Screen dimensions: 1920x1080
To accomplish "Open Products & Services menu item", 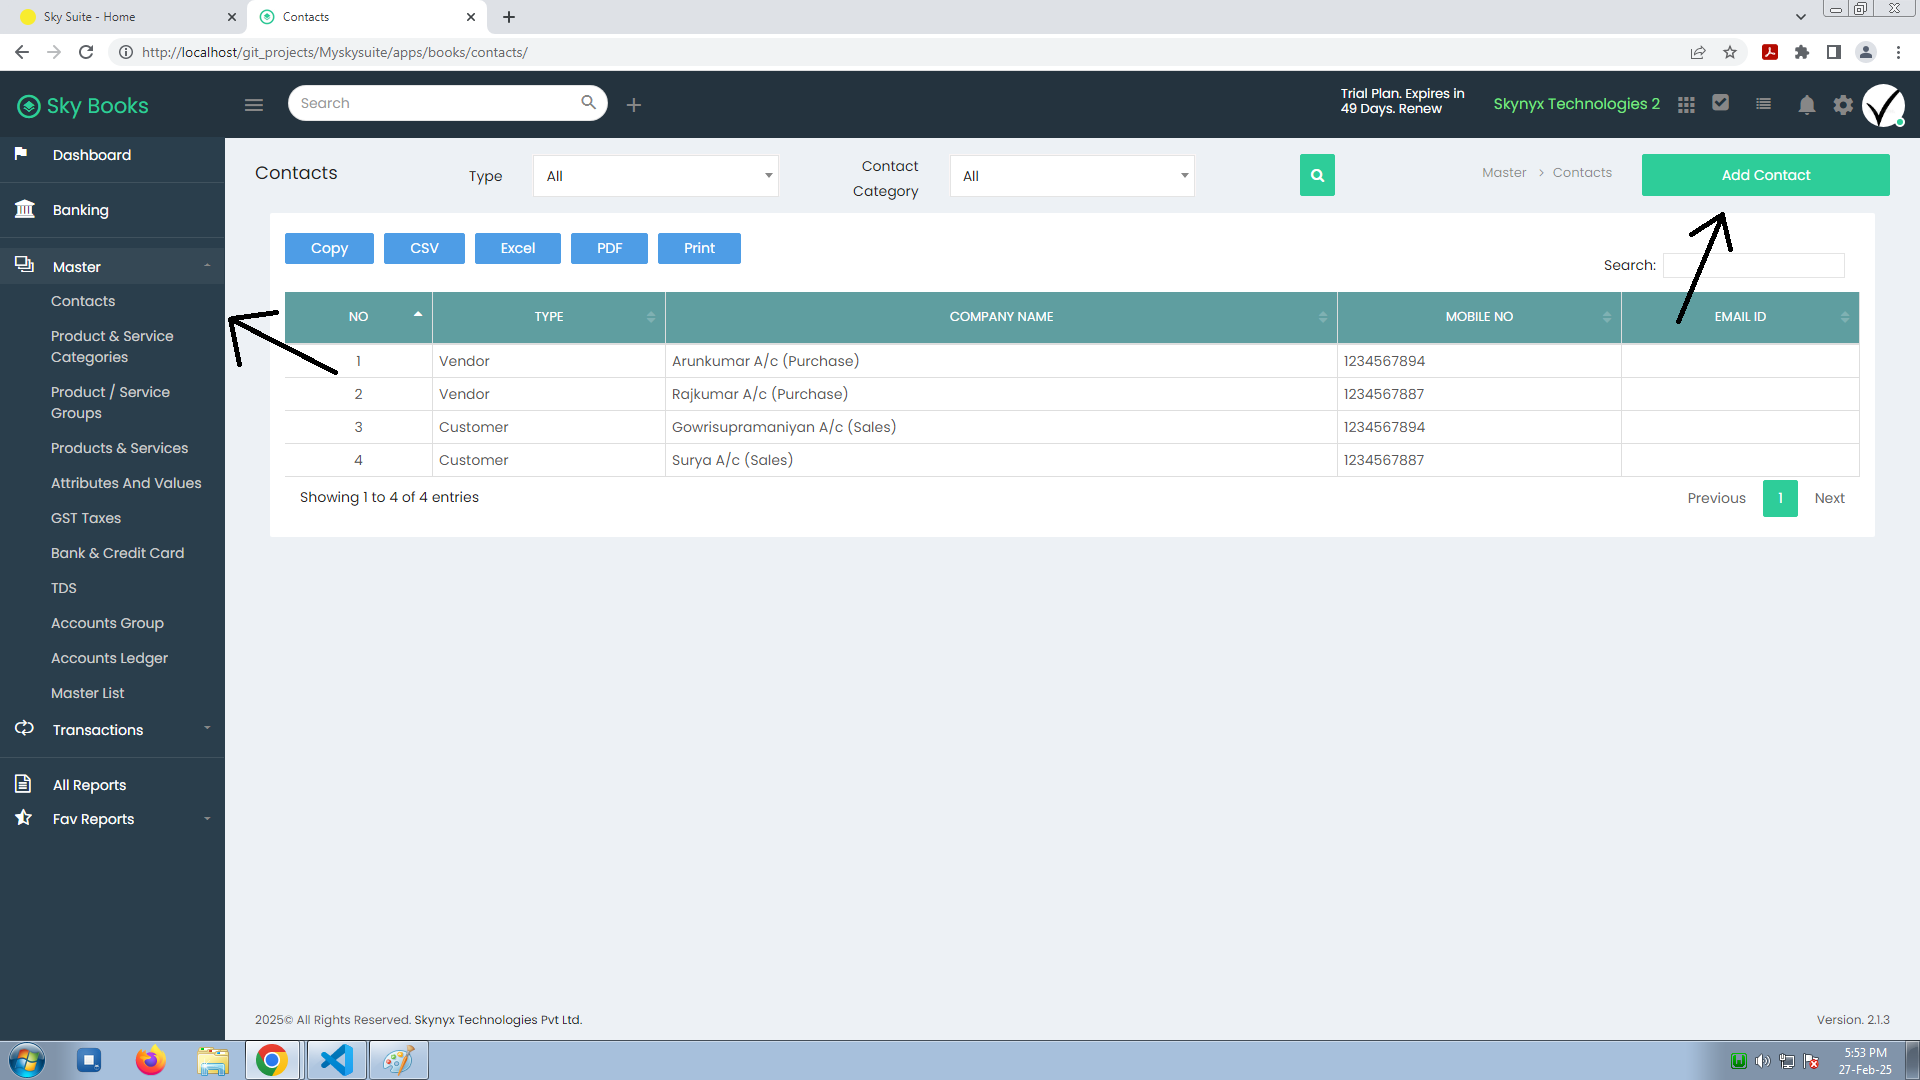I will (119, 448).
